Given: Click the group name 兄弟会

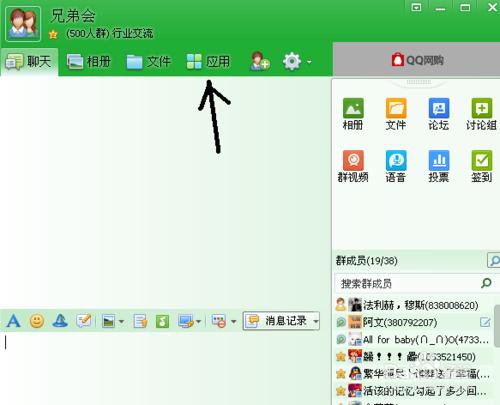Looking at the screenshot, I should tap(72, 16).
